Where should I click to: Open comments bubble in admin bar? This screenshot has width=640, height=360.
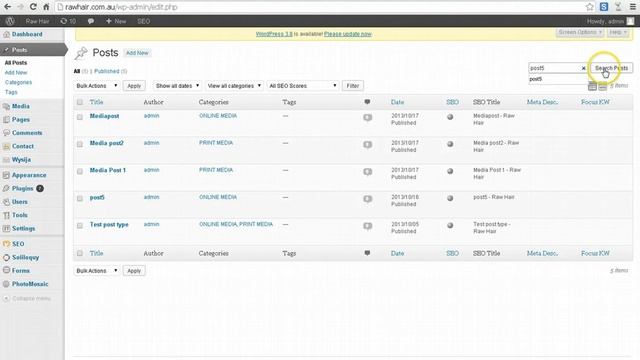pyautogui.click(x=91, y=21)
